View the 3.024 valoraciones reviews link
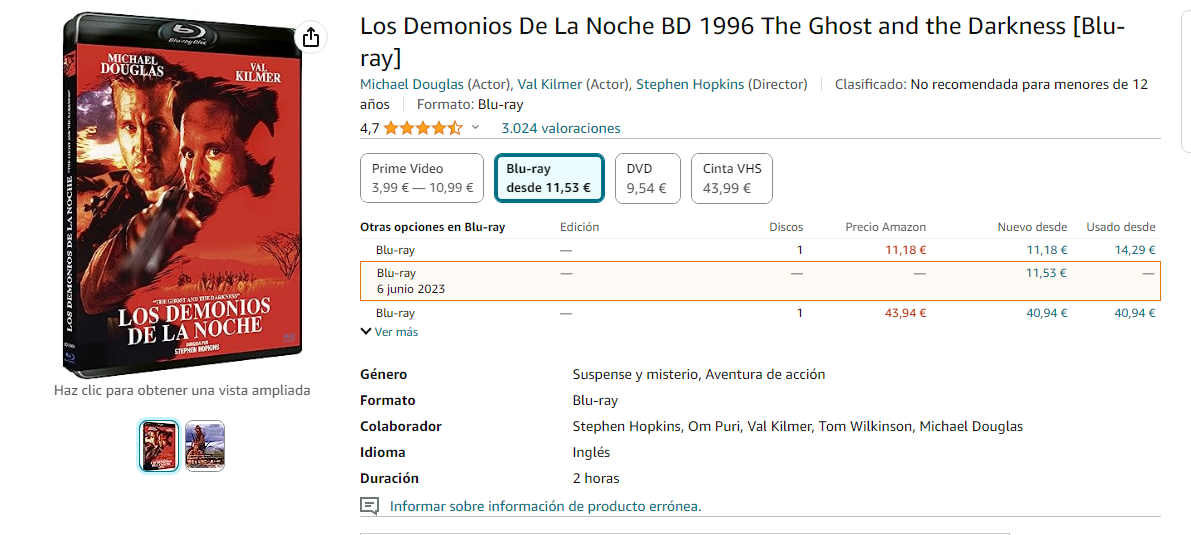This screenshot has height=535, width=1191. pyautogui.click(x=560, y=128)
